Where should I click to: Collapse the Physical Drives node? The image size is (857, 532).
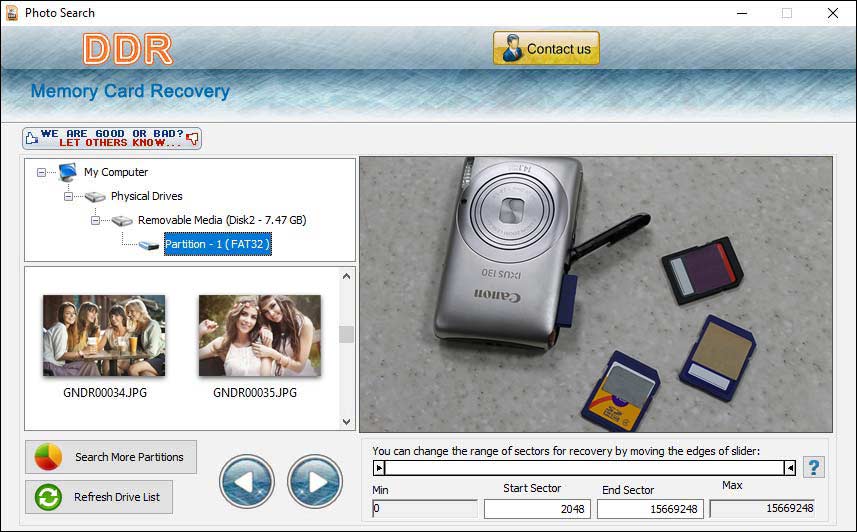click(68, 196)
